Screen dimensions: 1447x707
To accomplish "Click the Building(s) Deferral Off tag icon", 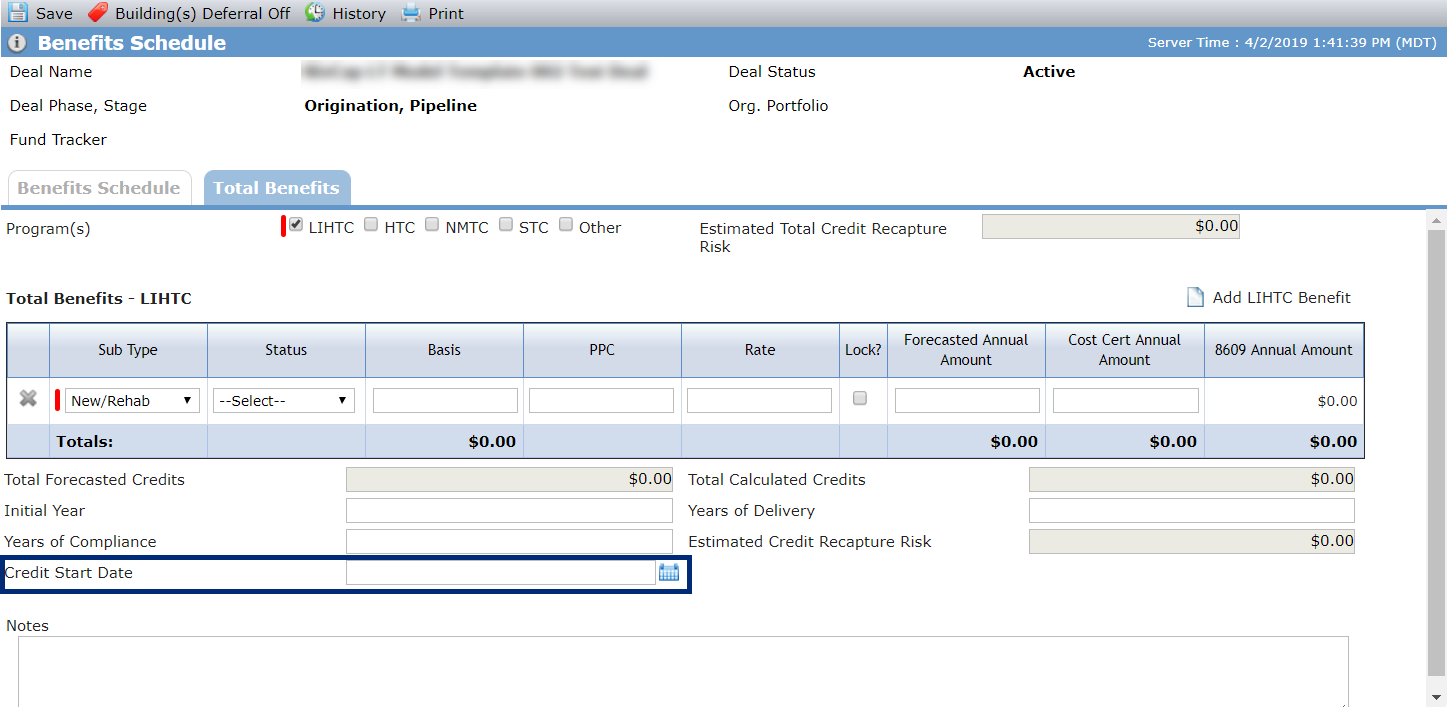I will (x=98, y=13).
